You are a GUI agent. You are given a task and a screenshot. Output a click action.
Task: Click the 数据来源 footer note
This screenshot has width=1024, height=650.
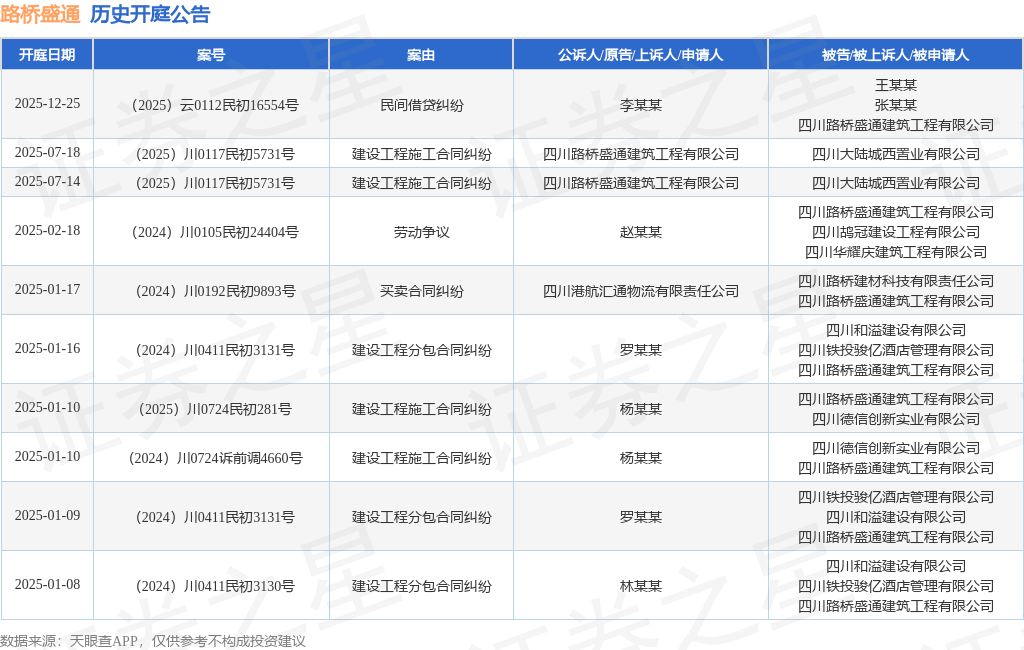point(153,641)
